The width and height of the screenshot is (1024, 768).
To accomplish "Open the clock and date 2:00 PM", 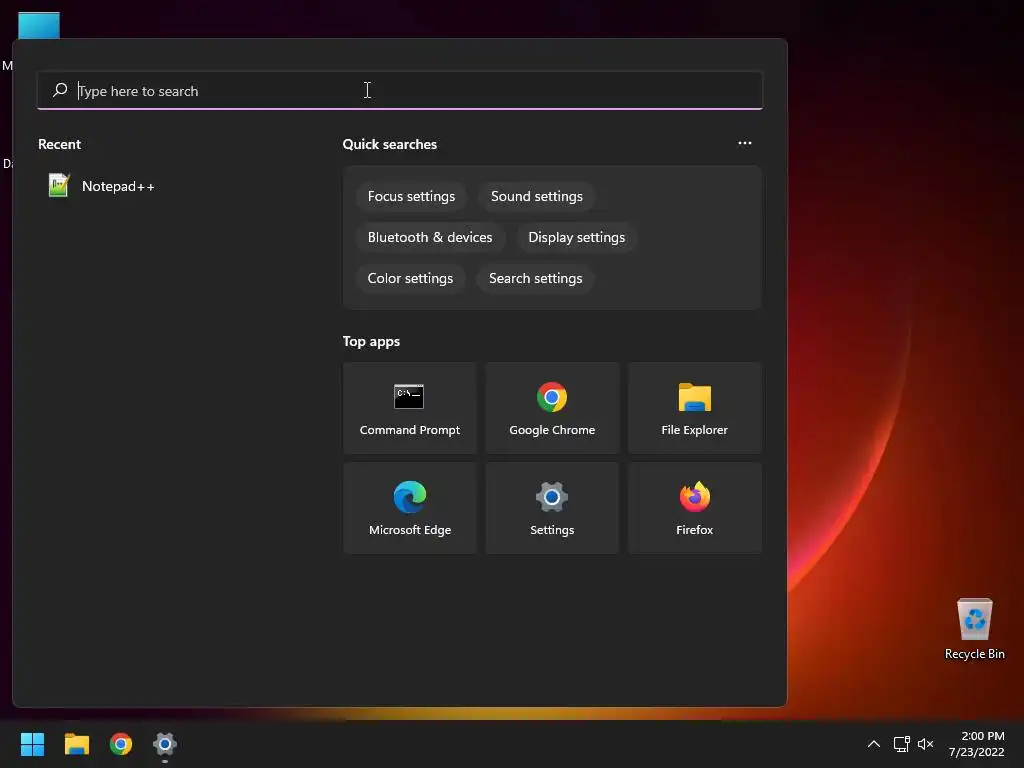I will pos(976,744).
